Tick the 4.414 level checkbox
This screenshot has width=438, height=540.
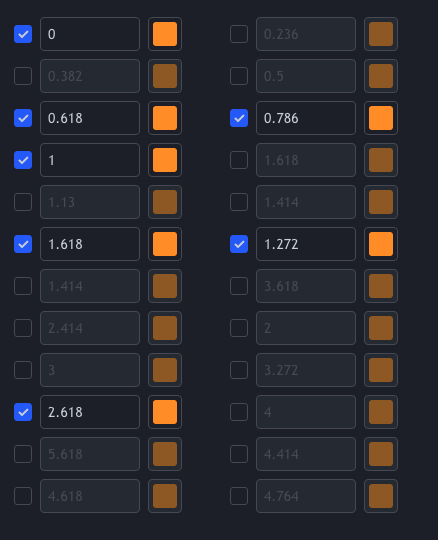click(x=239, y=454)
